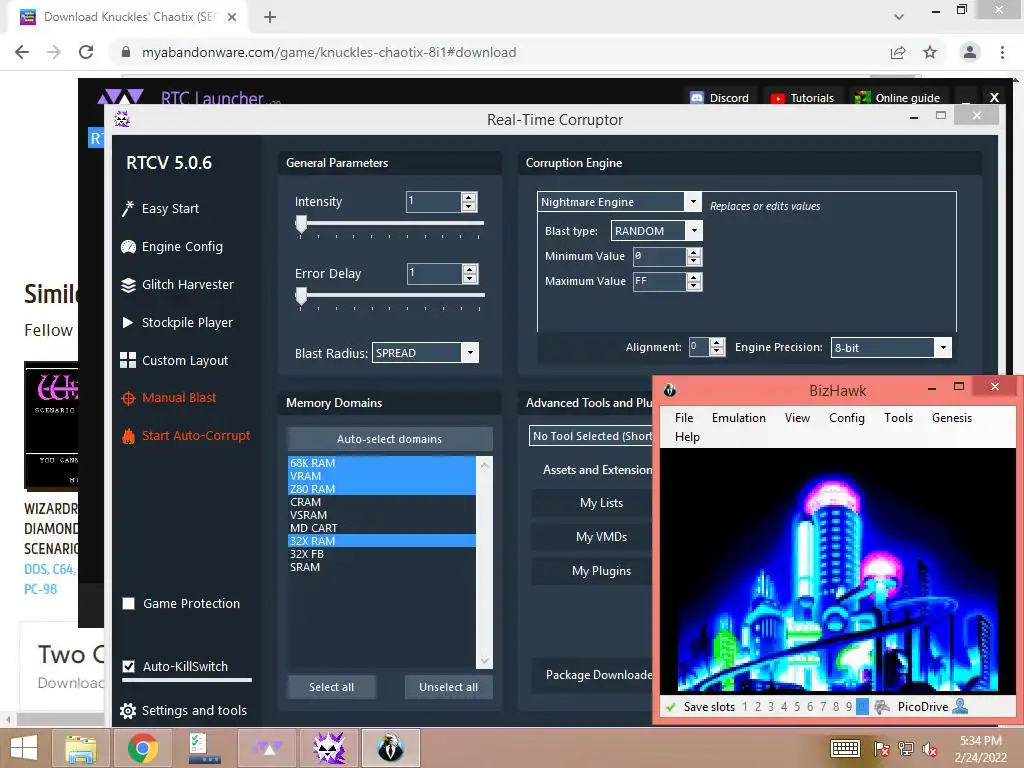Click Manual Blast crosshair icon
This screenshot has width=1024, height=768.
128,398
